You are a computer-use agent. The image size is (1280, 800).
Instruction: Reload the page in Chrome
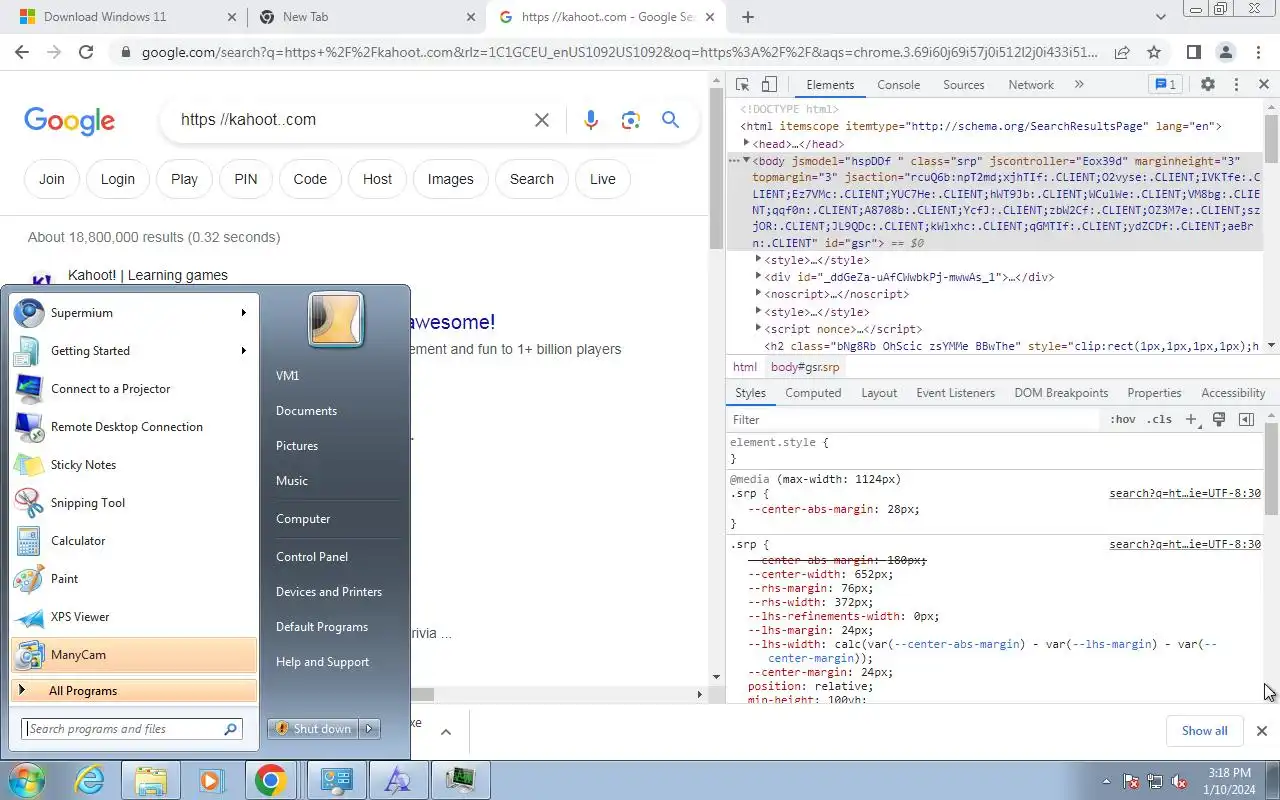[x=86, y=52]
